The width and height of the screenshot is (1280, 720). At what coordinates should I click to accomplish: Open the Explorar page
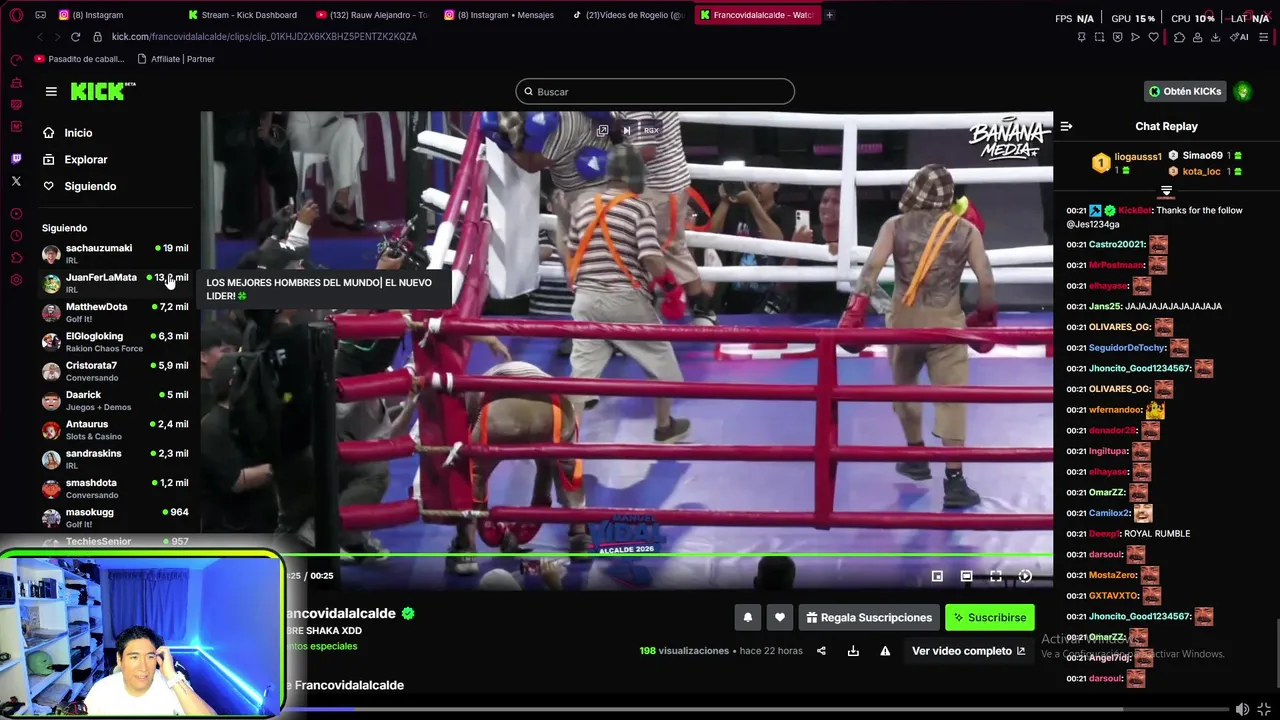86,160
